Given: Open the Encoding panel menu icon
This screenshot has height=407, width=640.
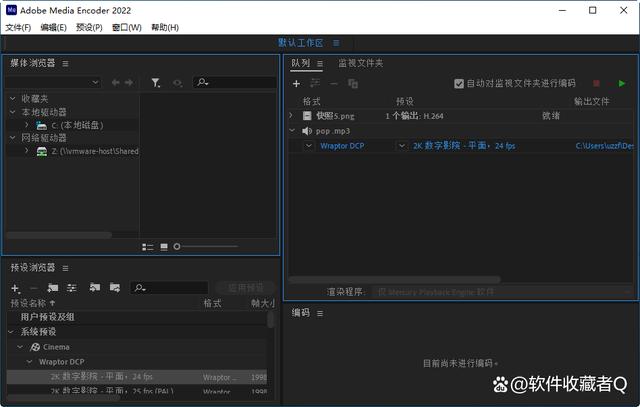Looking at the screenshot, I should [x=320, y=314].
